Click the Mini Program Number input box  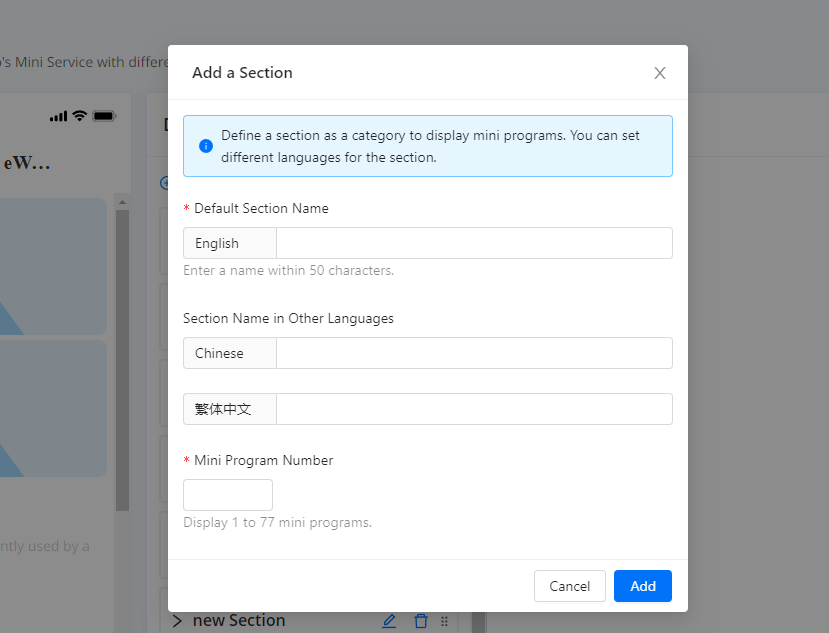[x=228, y=495]
